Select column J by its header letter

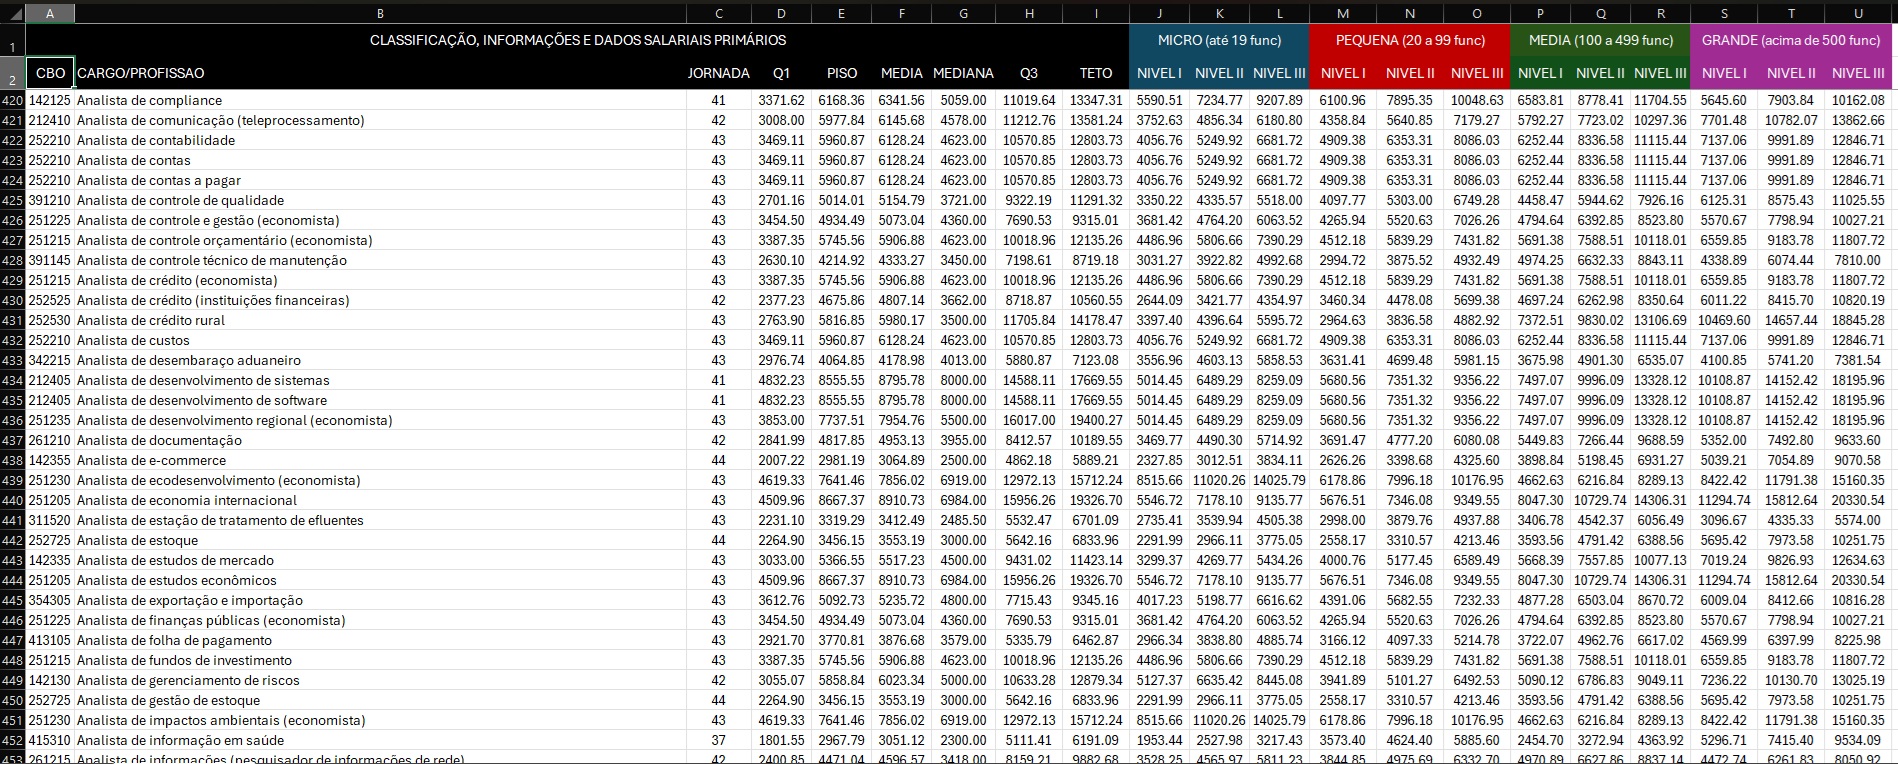point(1159,14)
